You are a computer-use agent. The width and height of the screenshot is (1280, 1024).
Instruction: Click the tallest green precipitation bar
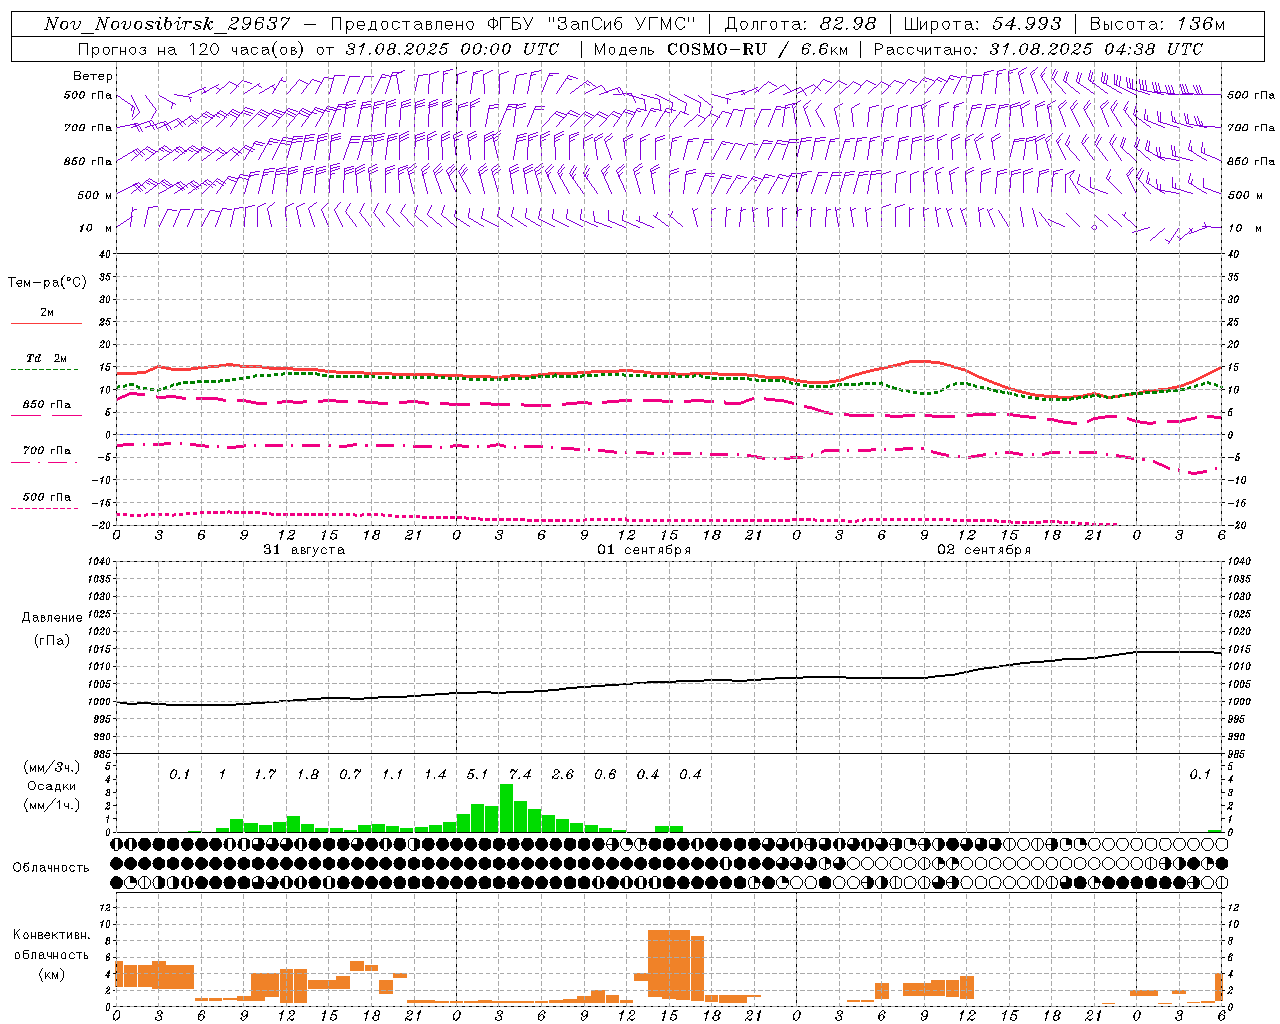point(506,808)
